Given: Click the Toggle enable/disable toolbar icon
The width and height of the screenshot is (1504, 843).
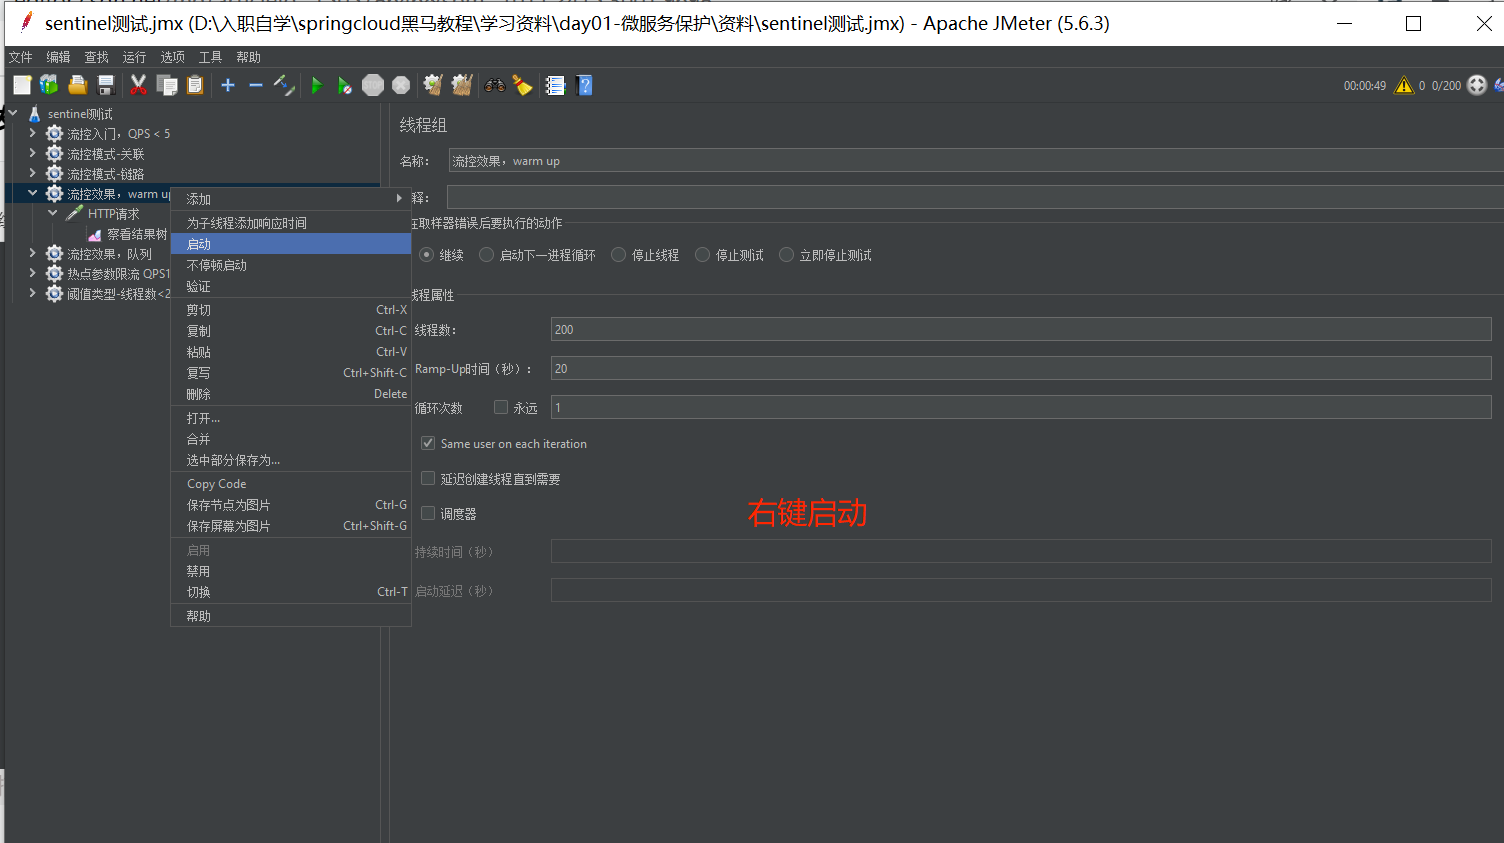Looking at the screenshot, I should coord(284,86).
